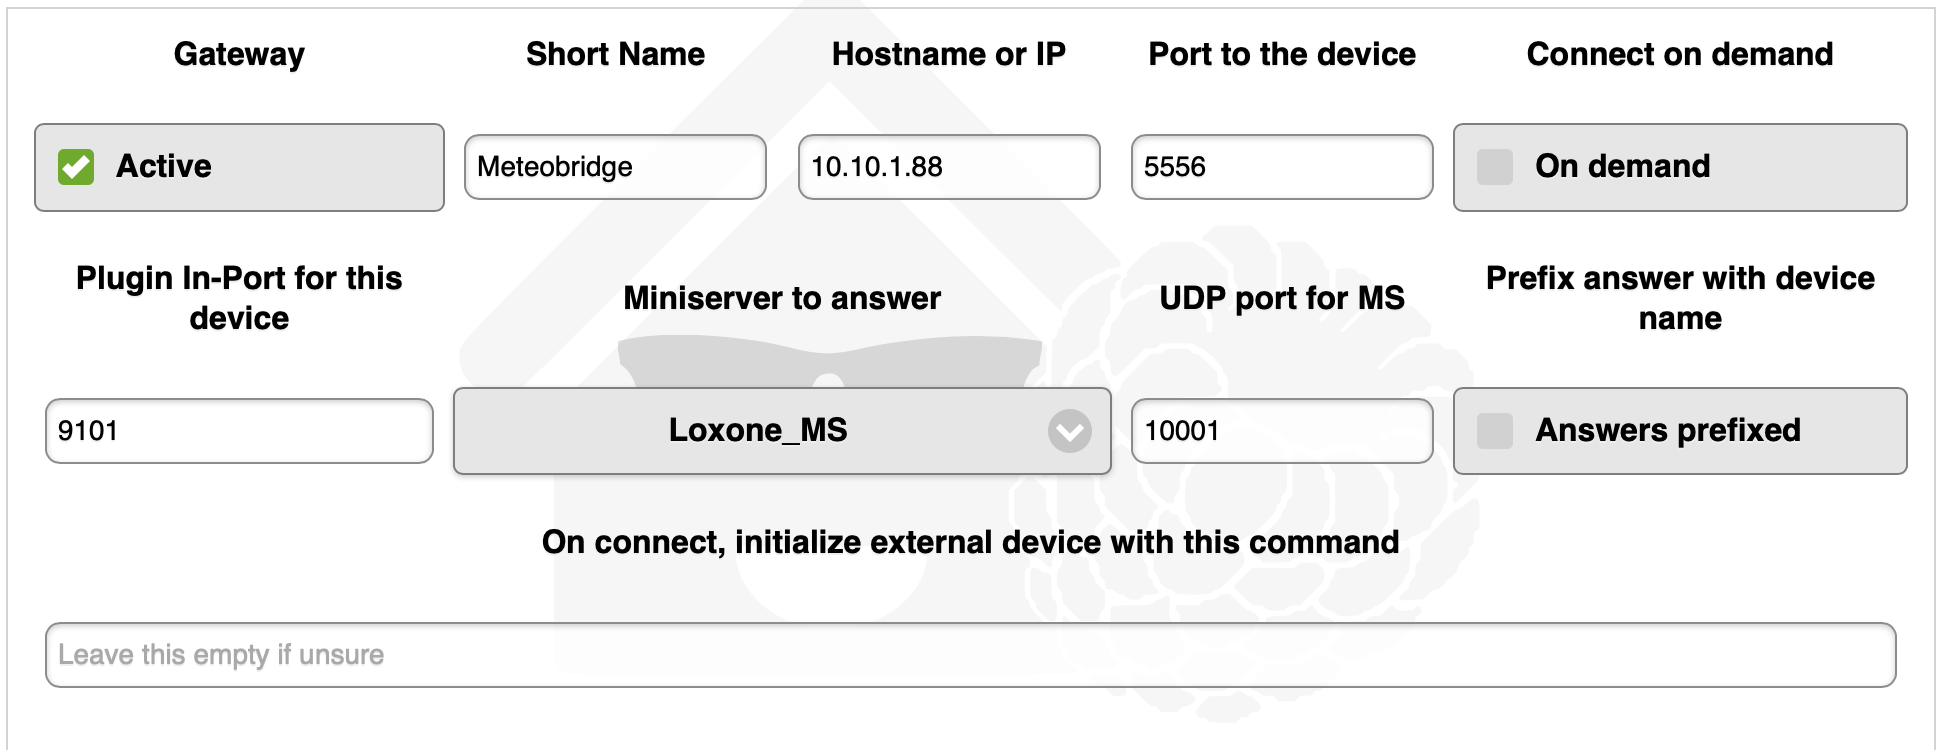Click the device port field showing 5556
Image resolution: width=1944 pixels, height=750 pixels.
(x=1281, y=167)
